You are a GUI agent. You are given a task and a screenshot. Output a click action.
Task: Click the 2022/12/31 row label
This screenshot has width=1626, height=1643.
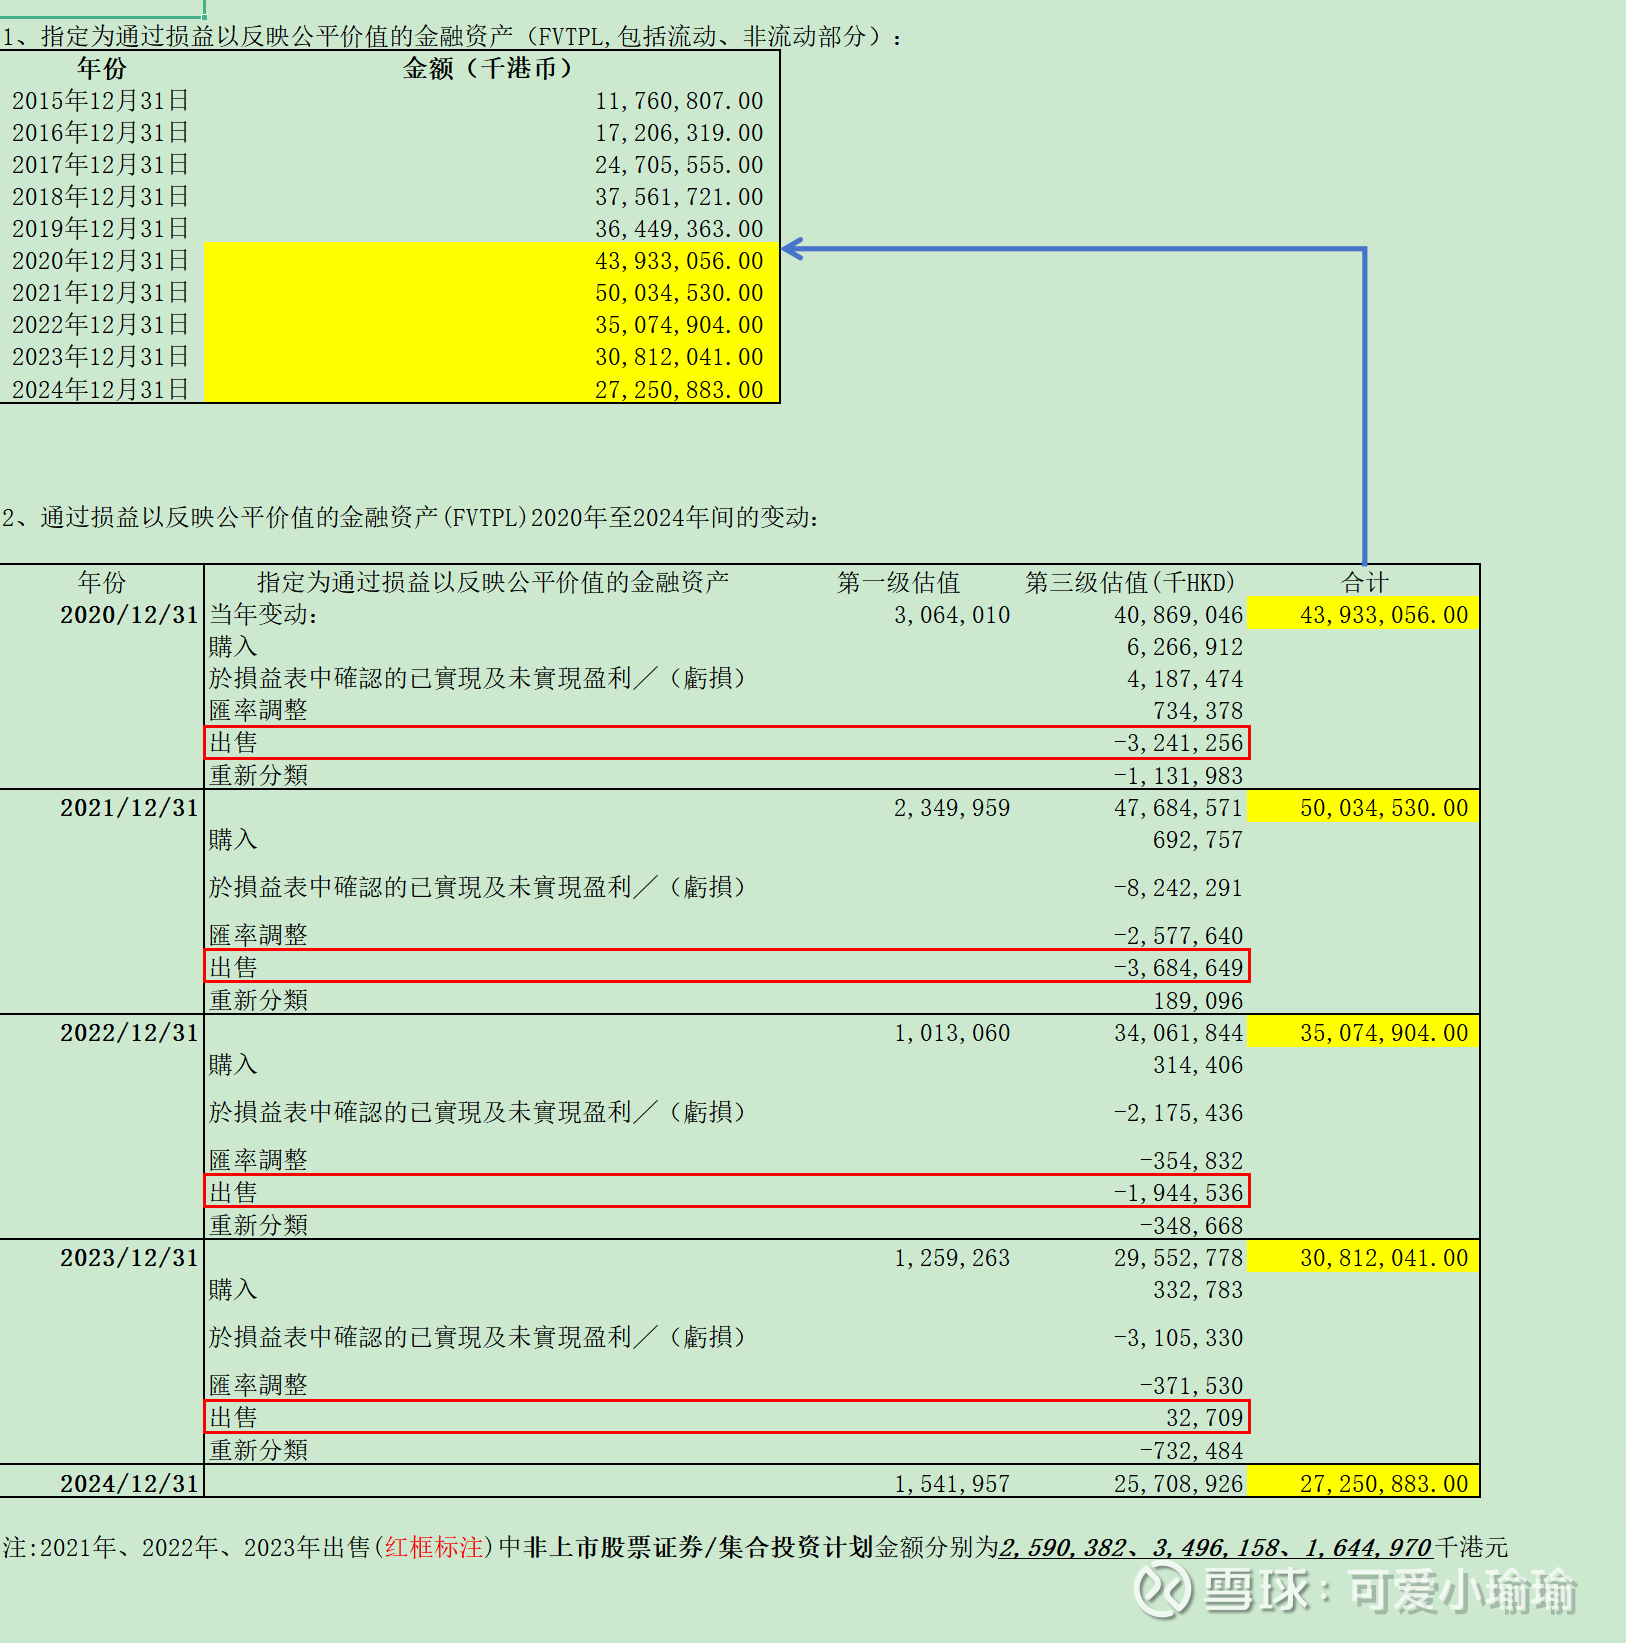130,1033
